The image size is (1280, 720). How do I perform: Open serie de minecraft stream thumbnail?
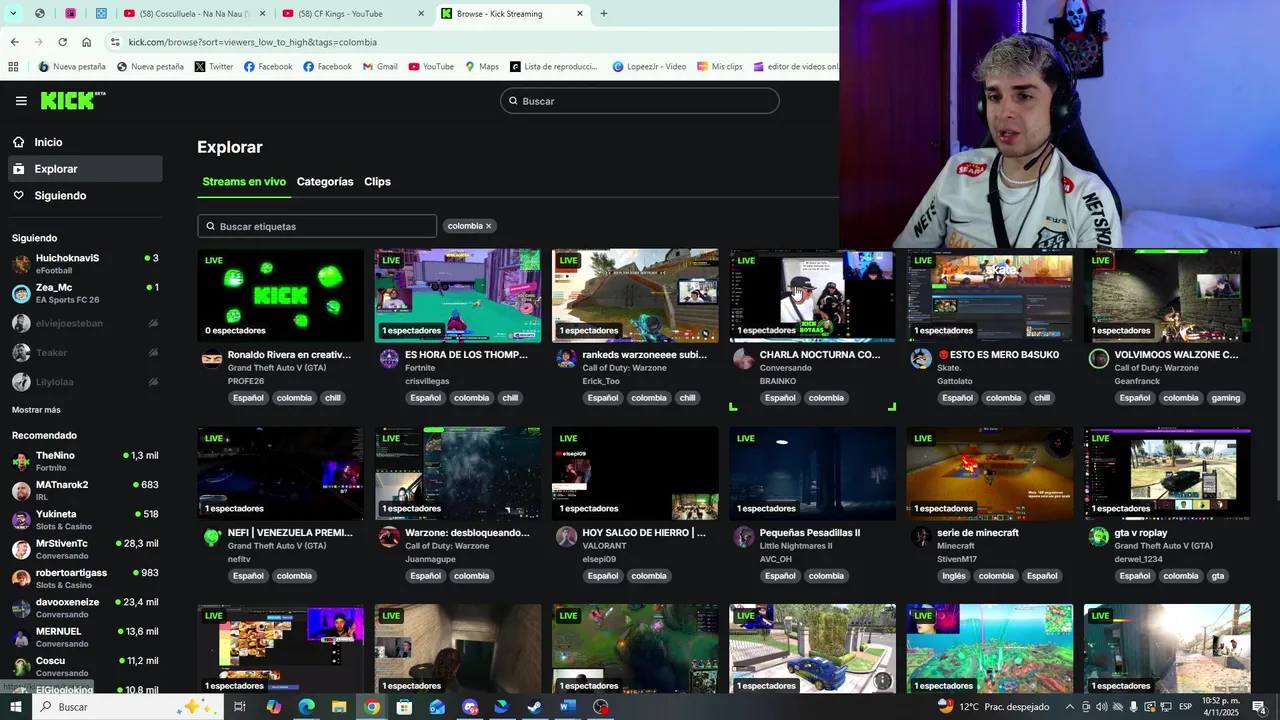coord(990,474)
